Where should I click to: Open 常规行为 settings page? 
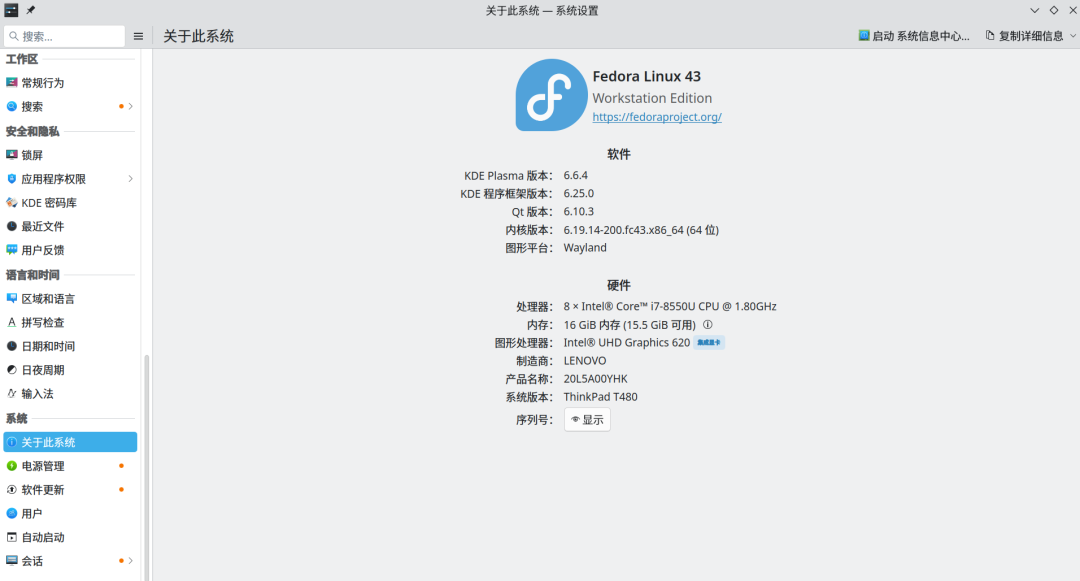point(70,83)
